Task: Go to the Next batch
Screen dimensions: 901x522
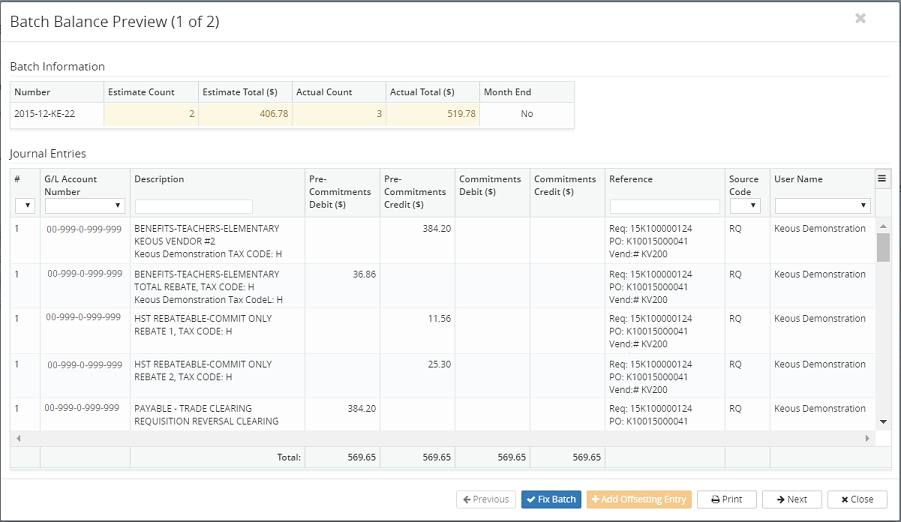Action: click(791, 499)
